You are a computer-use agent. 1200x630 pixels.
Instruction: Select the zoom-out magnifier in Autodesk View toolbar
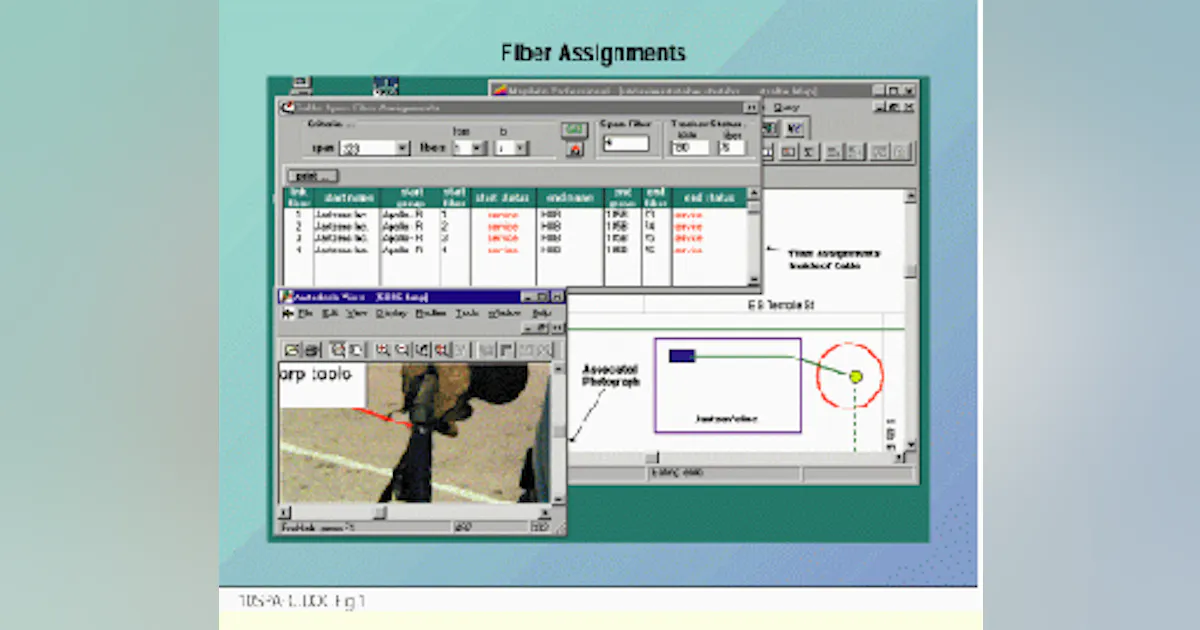tap(402, 350)
